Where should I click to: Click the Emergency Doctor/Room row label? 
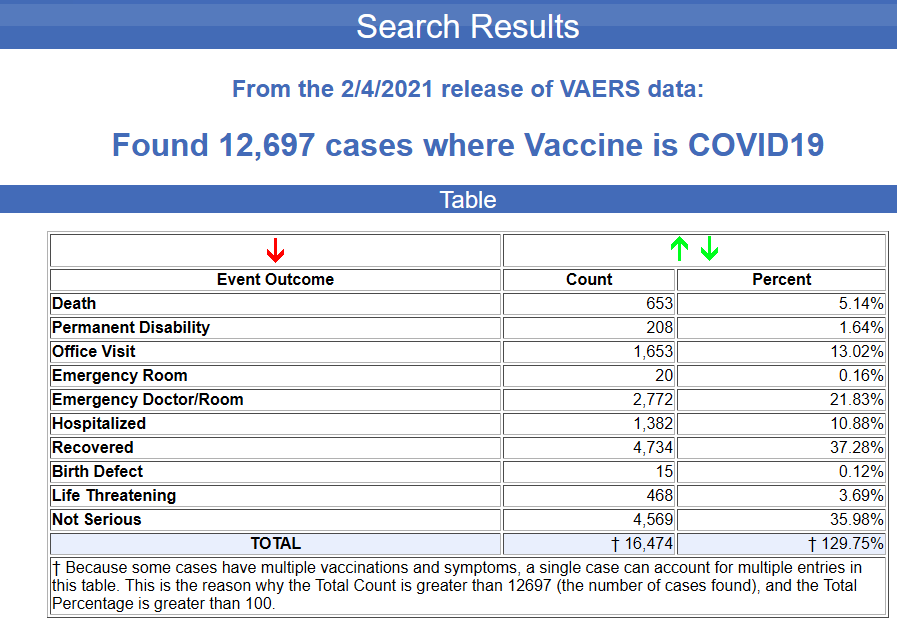tap(148, 400)
